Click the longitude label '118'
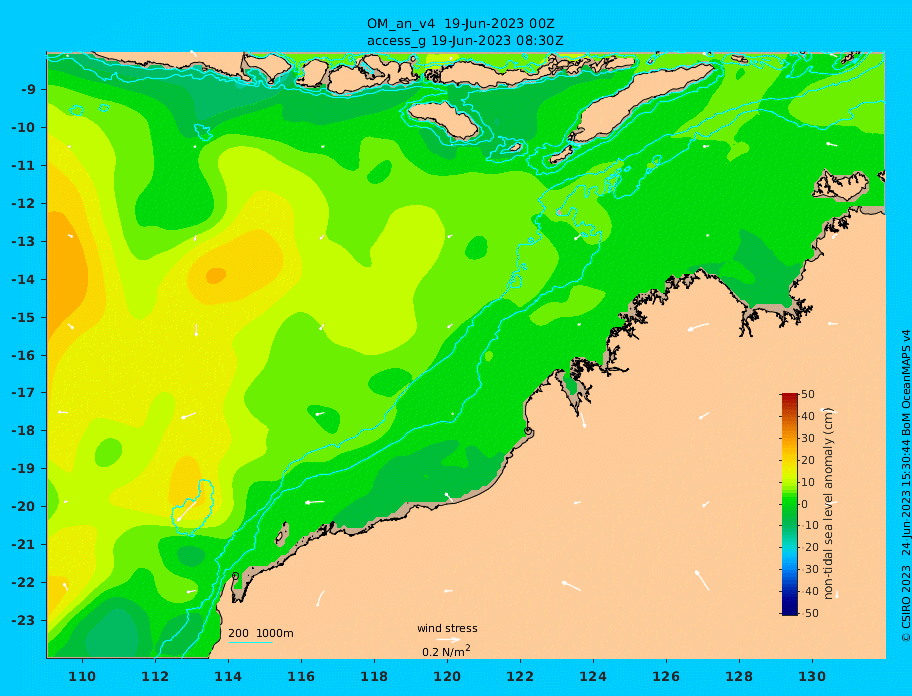Viewport: 912px width, 696px height. click(374, 676)
